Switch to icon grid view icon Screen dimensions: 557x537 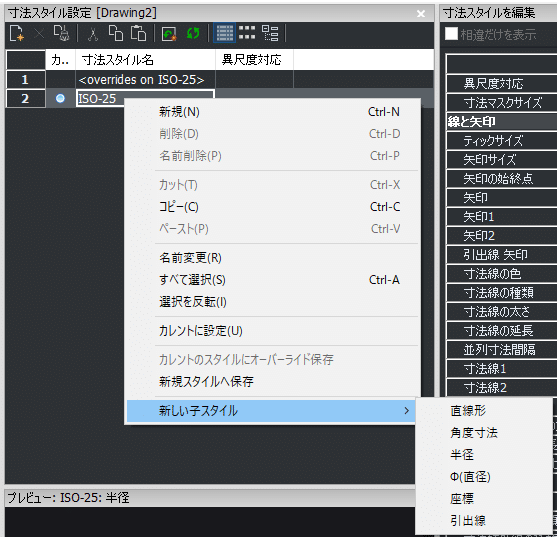[247, 33]
